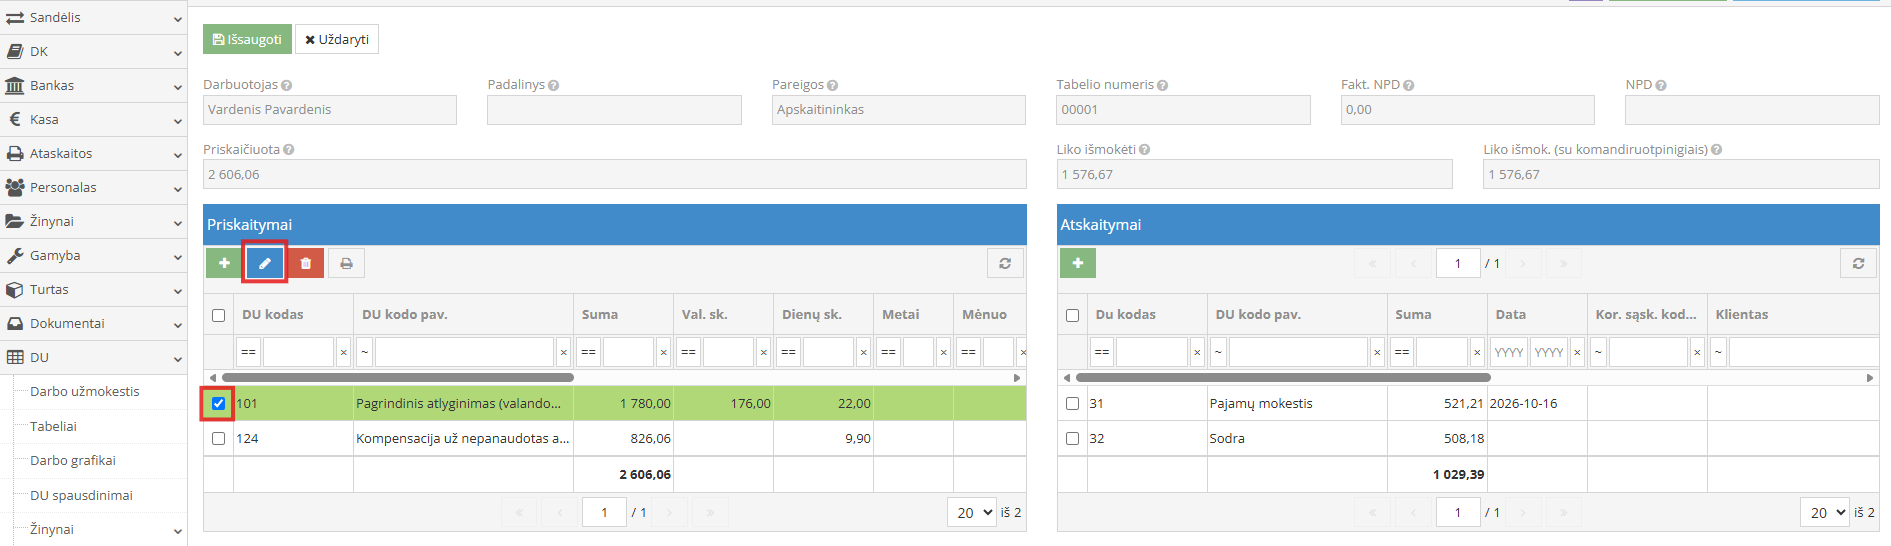Clear the Data filter in Atskaitymai
The height and width of the screenshot is (546, 1891).
click(x=1577, y=352)
